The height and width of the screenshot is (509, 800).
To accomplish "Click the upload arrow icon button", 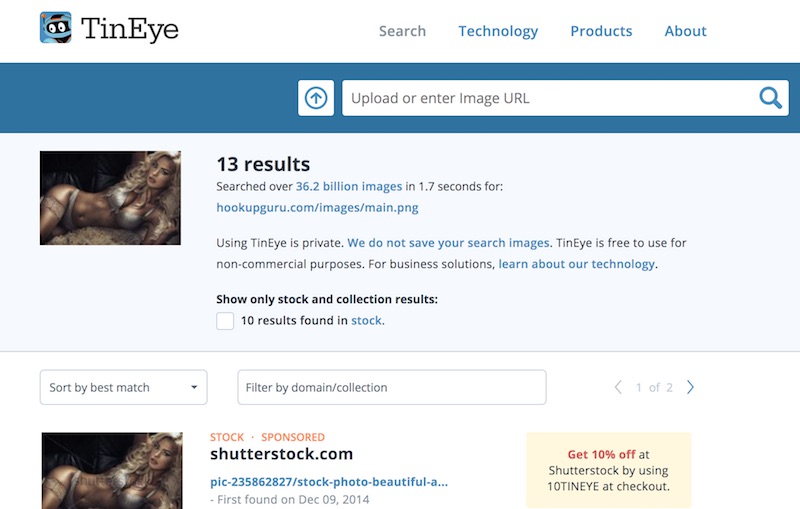I will 316,98.
